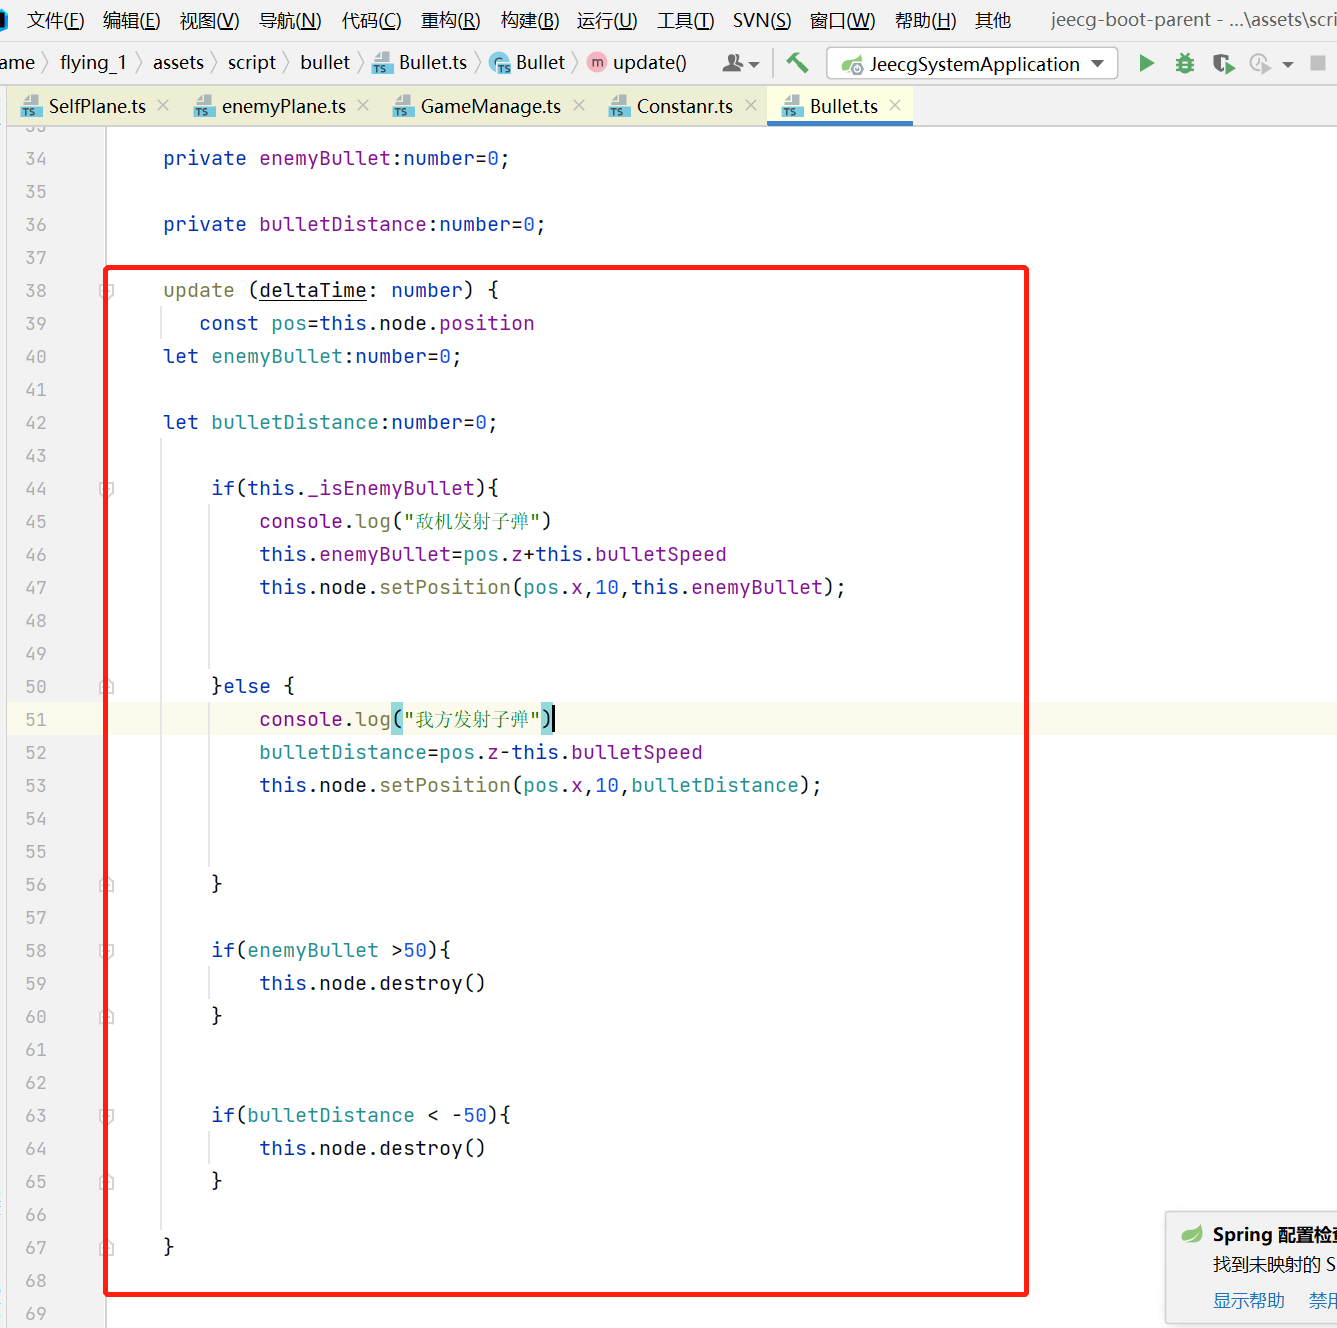This screenshot has height=1328, width=1337.
Task: Fold the if enemyBullet >50 block
Action: (107, 951)
